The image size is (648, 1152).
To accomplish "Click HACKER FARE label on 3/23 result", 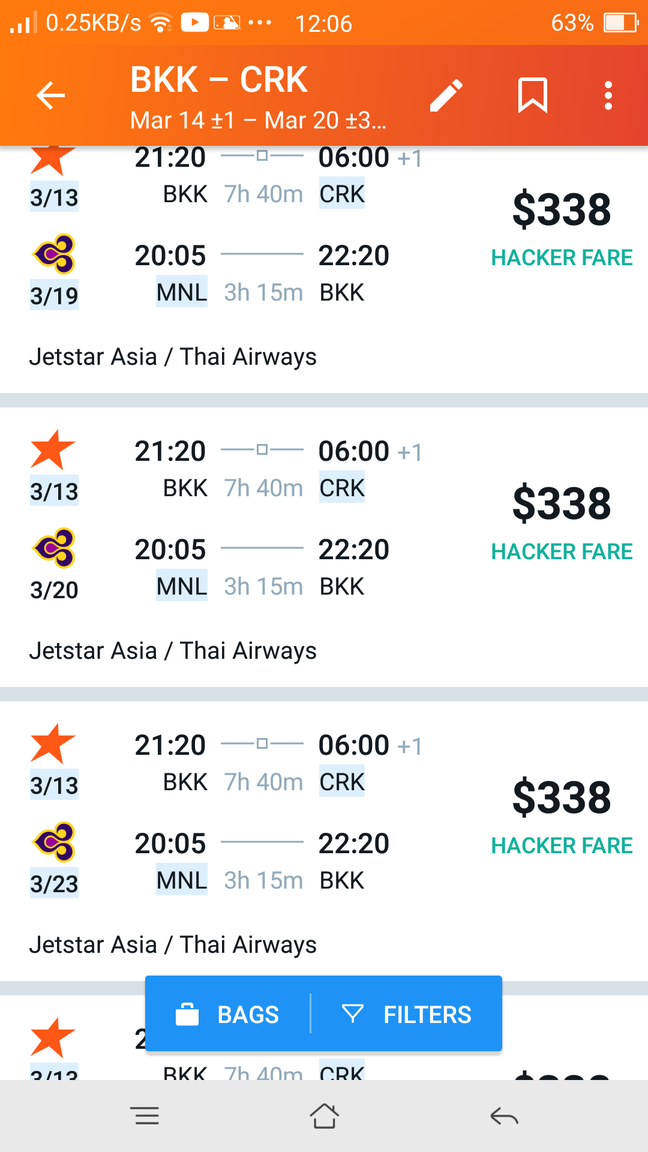I will pyautogui.click(x=562, y=846).
